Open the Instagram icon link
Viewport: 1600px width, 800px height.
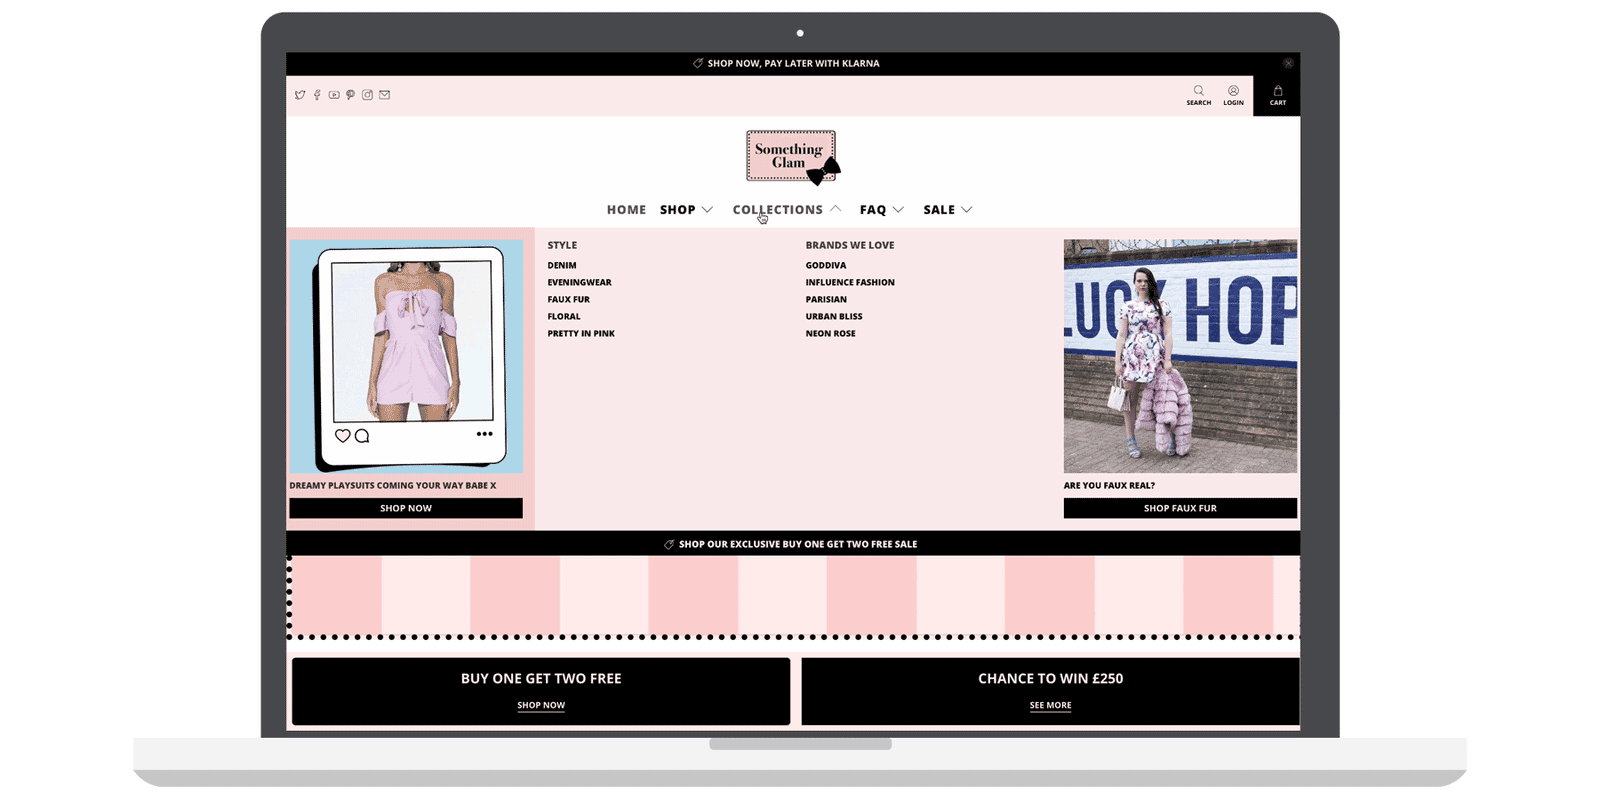(367, 95)
